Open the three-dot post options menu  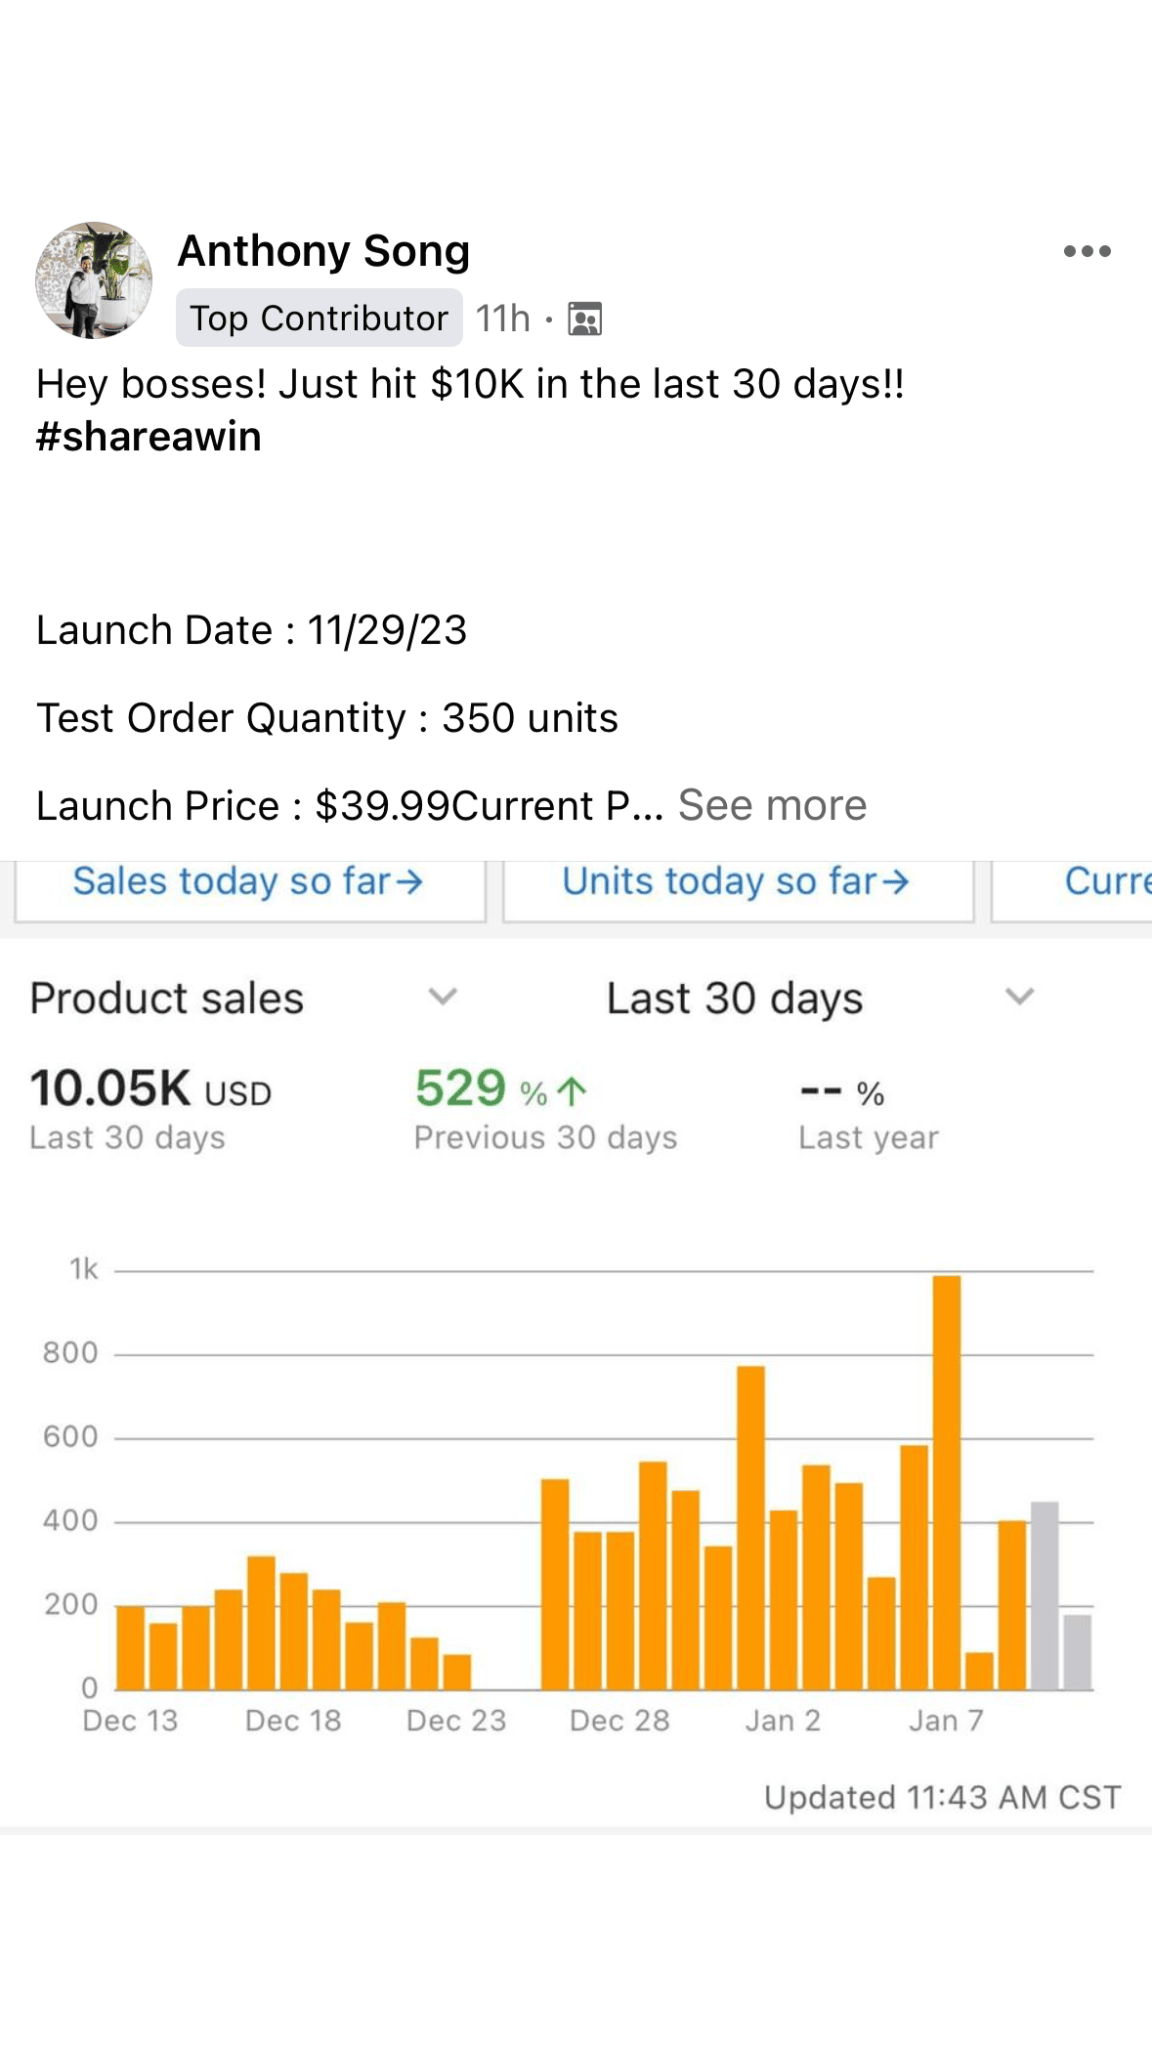pyautogui.click(x=1087, y=251)
